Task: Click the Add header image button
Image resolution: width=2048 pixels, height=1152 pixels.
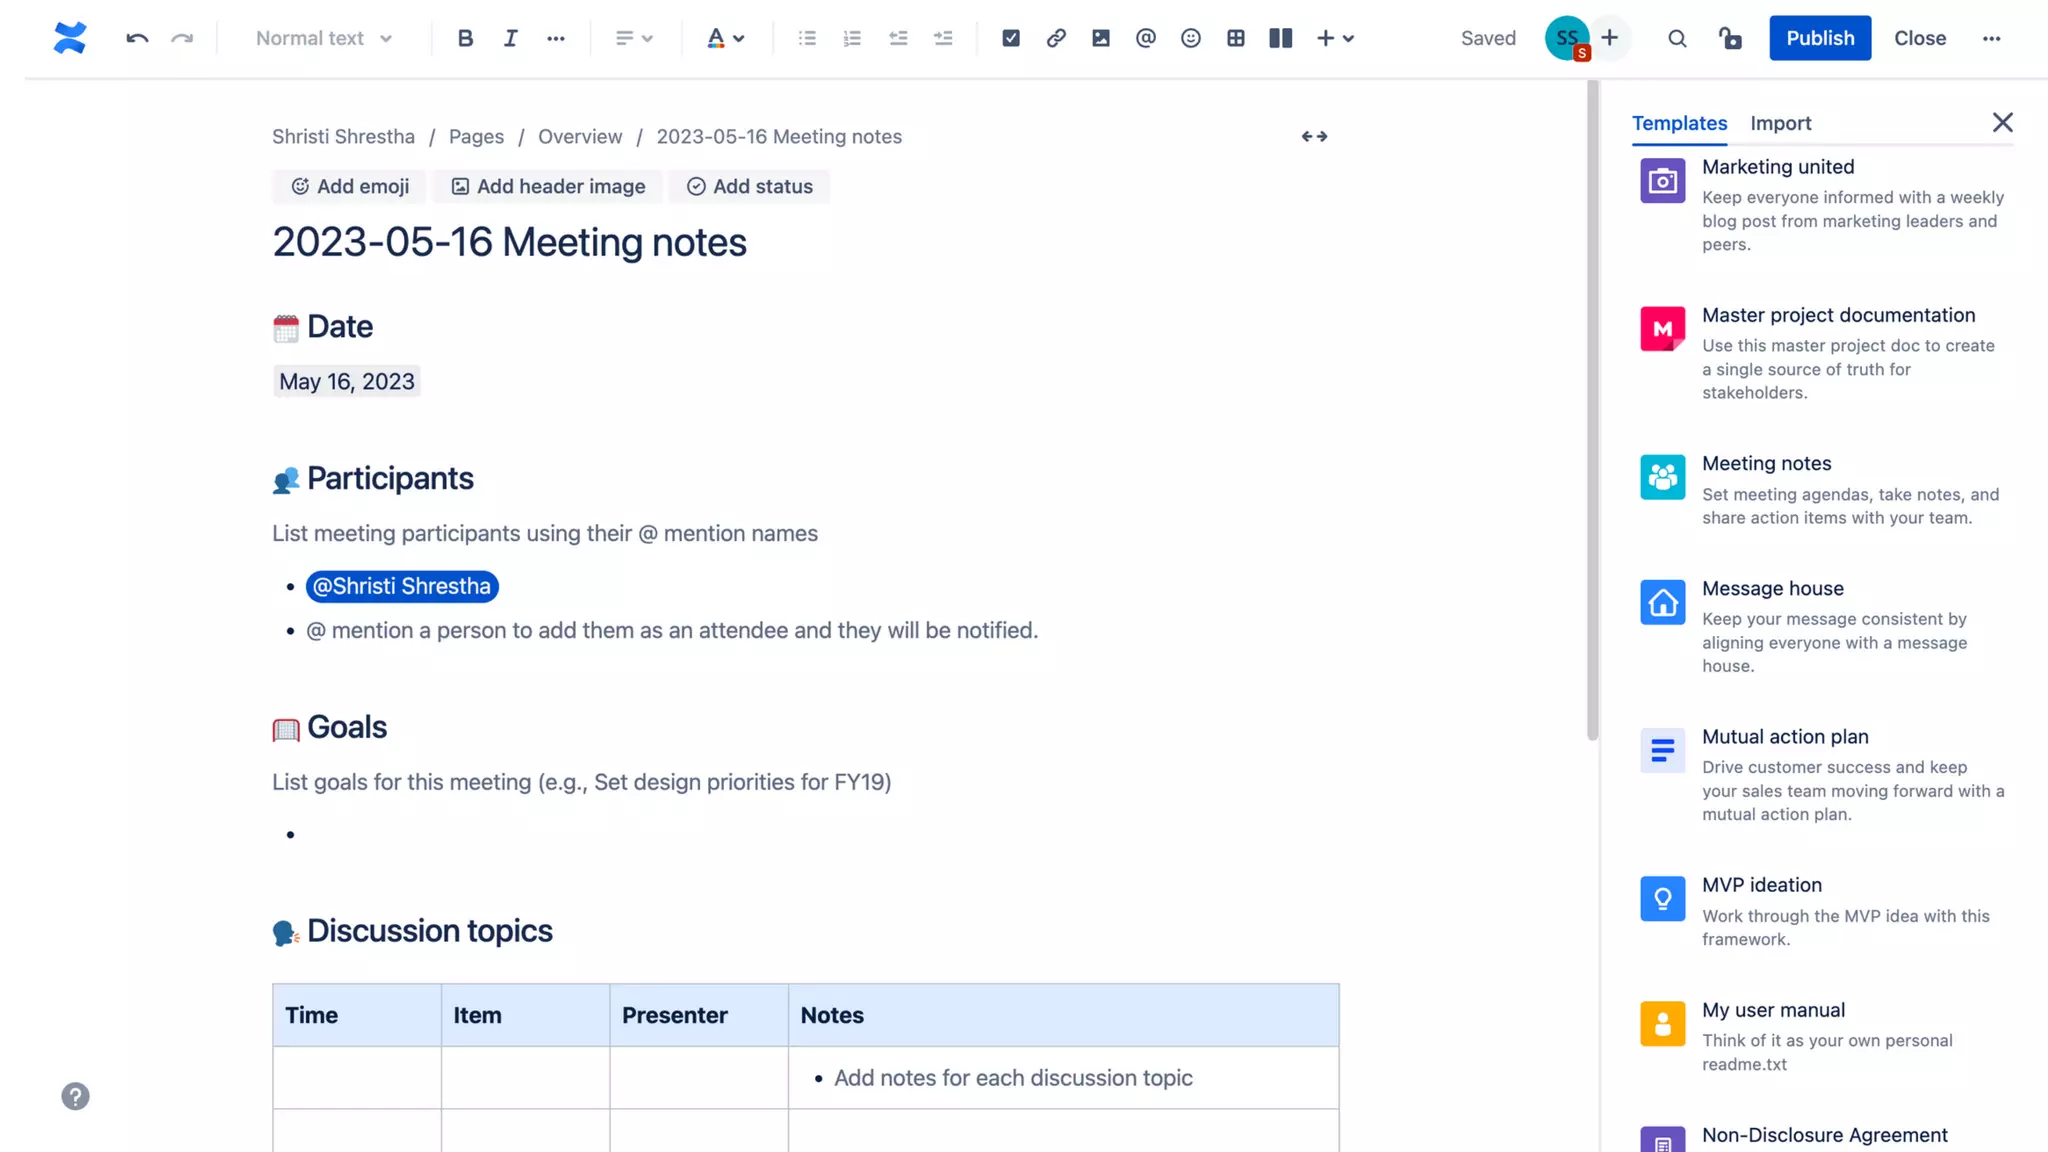Action: pyautogui.click(x=548, y=186)
